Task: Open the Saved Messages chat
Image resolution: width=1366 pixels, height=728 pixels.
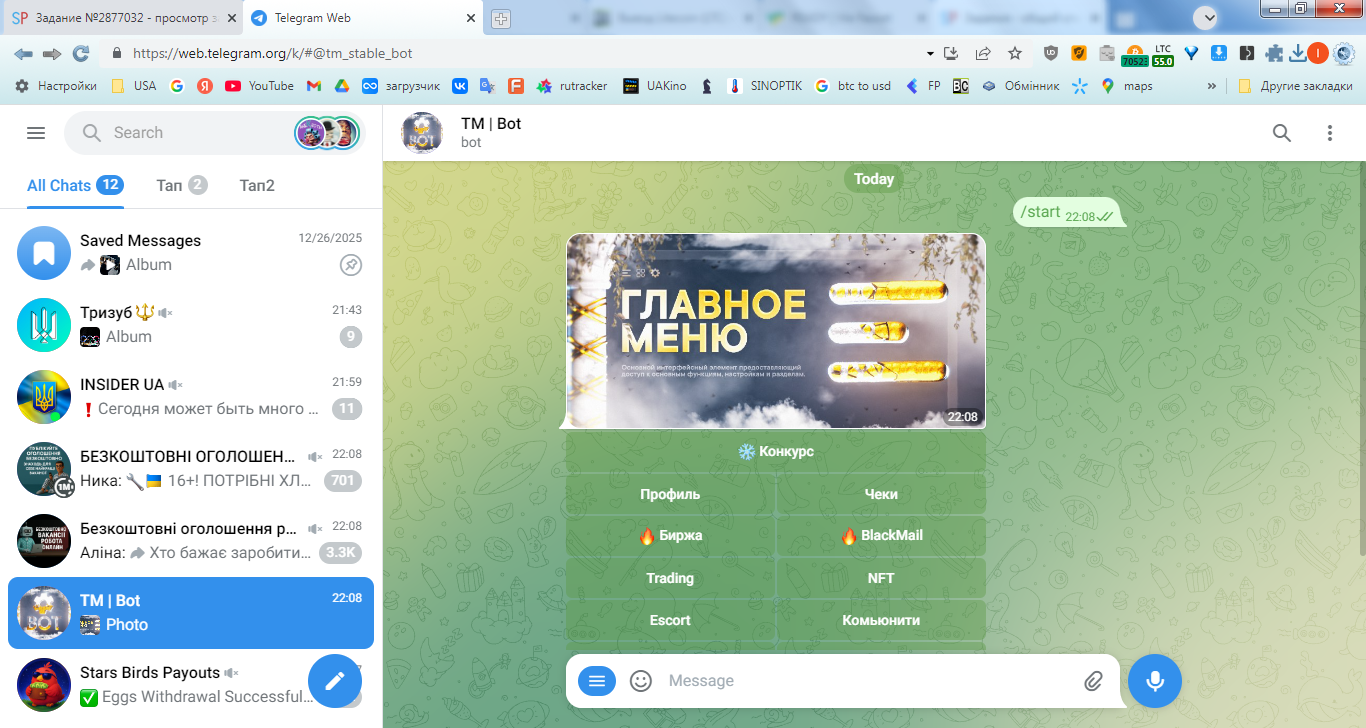Action: [x=191, y=253]
